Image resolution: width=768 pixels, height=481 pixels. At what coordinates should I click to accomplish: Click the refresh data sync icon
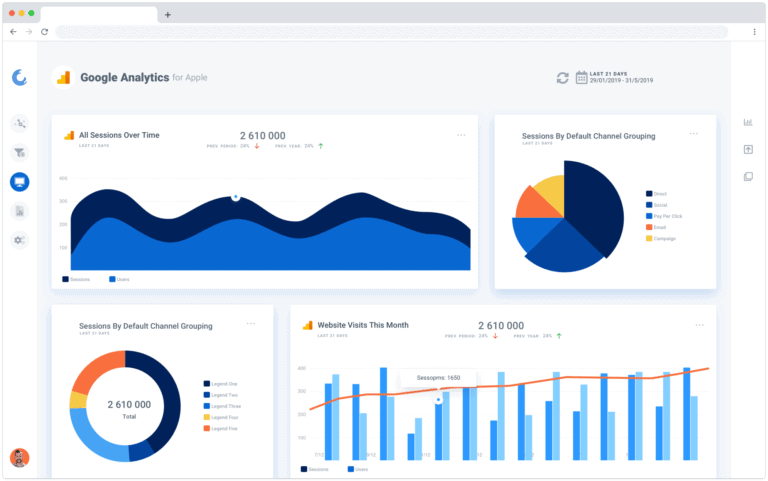click(x=563, y=78)
